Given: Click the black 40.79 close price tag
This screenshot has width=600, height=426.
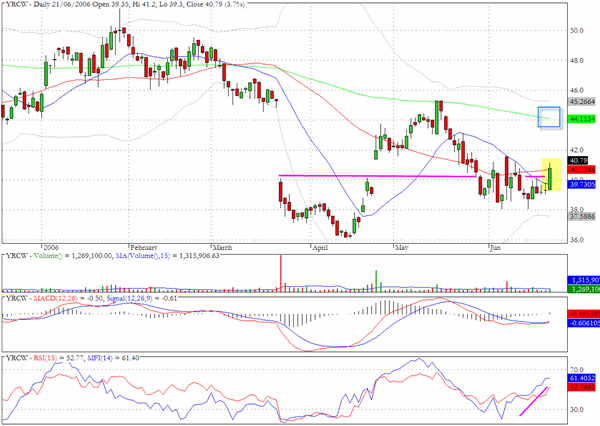Looking at the screenshot, I should 579,160.
